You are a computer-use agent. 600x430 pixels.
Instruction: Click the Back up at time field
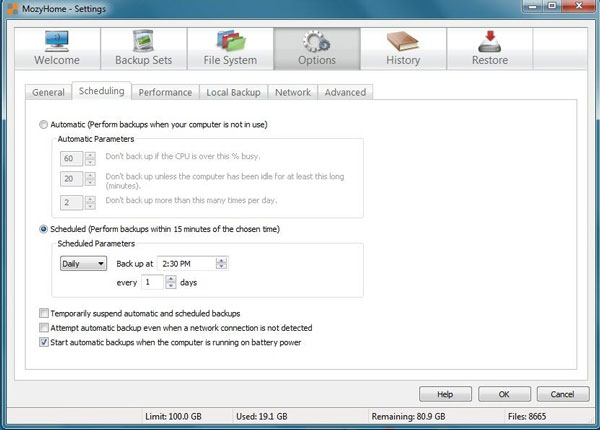186,264
